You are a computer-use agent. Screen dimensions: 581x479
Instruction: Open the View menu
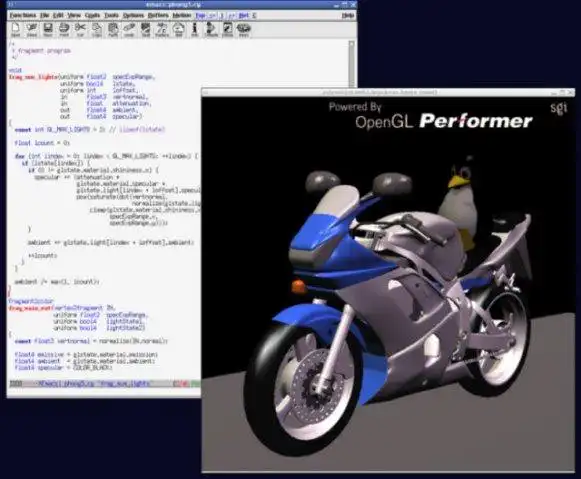coord(74,15)
